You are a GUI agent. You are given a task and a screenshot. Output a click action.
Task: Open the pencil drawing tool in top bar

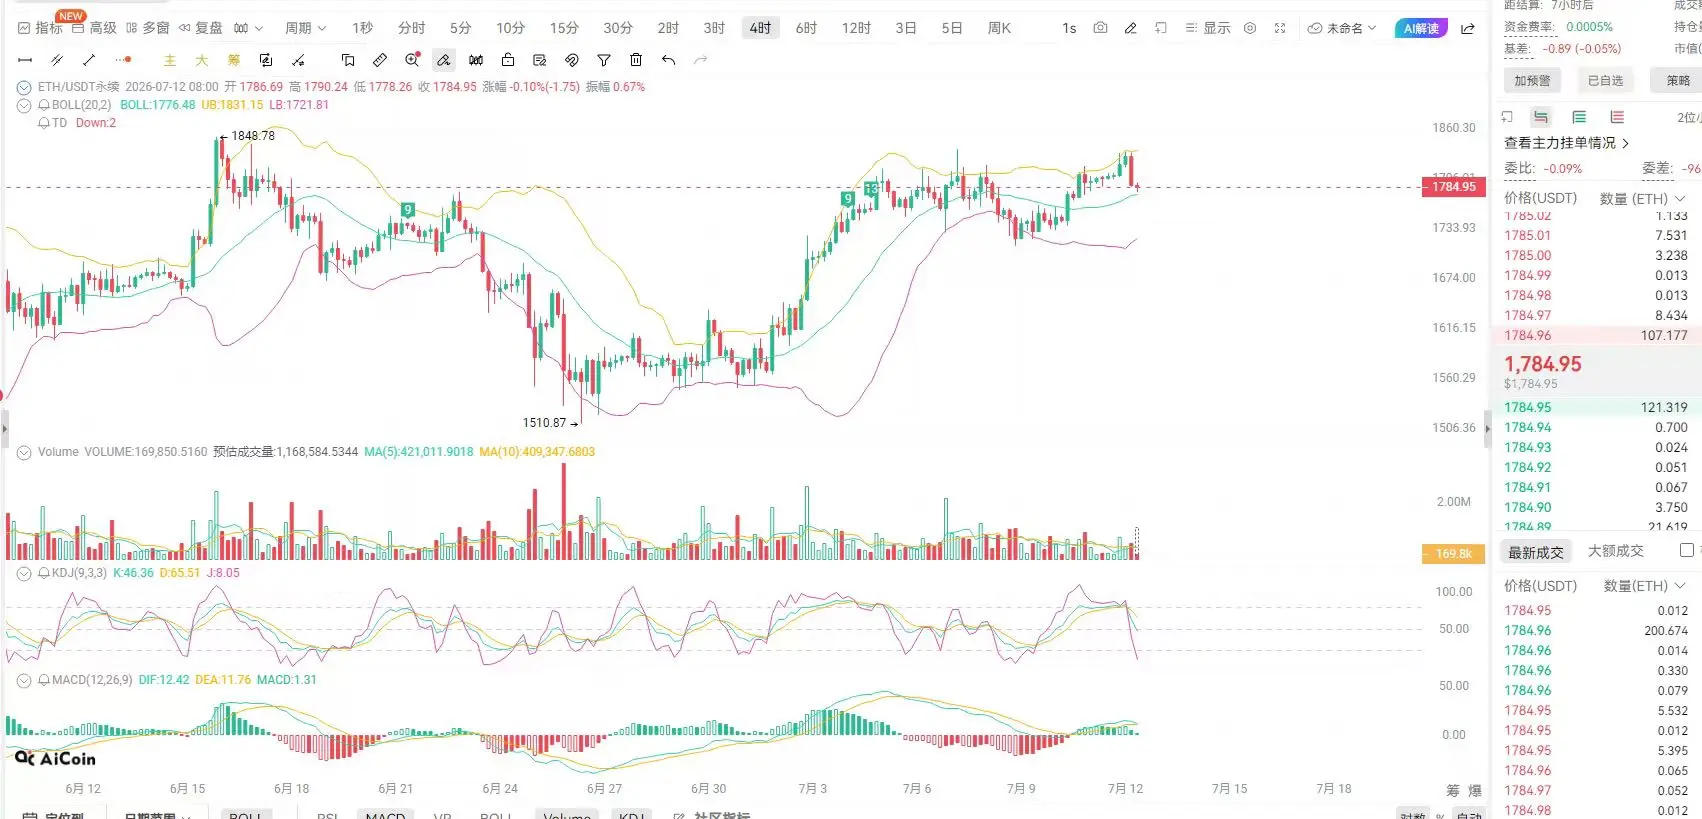[1130, 28]
